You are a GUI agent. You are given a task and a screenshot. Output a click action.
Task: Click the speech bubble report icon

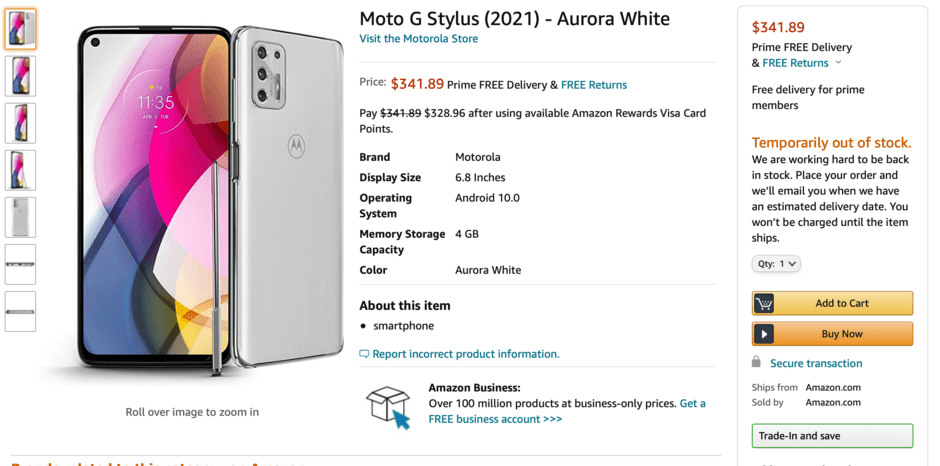coord(364,354)
